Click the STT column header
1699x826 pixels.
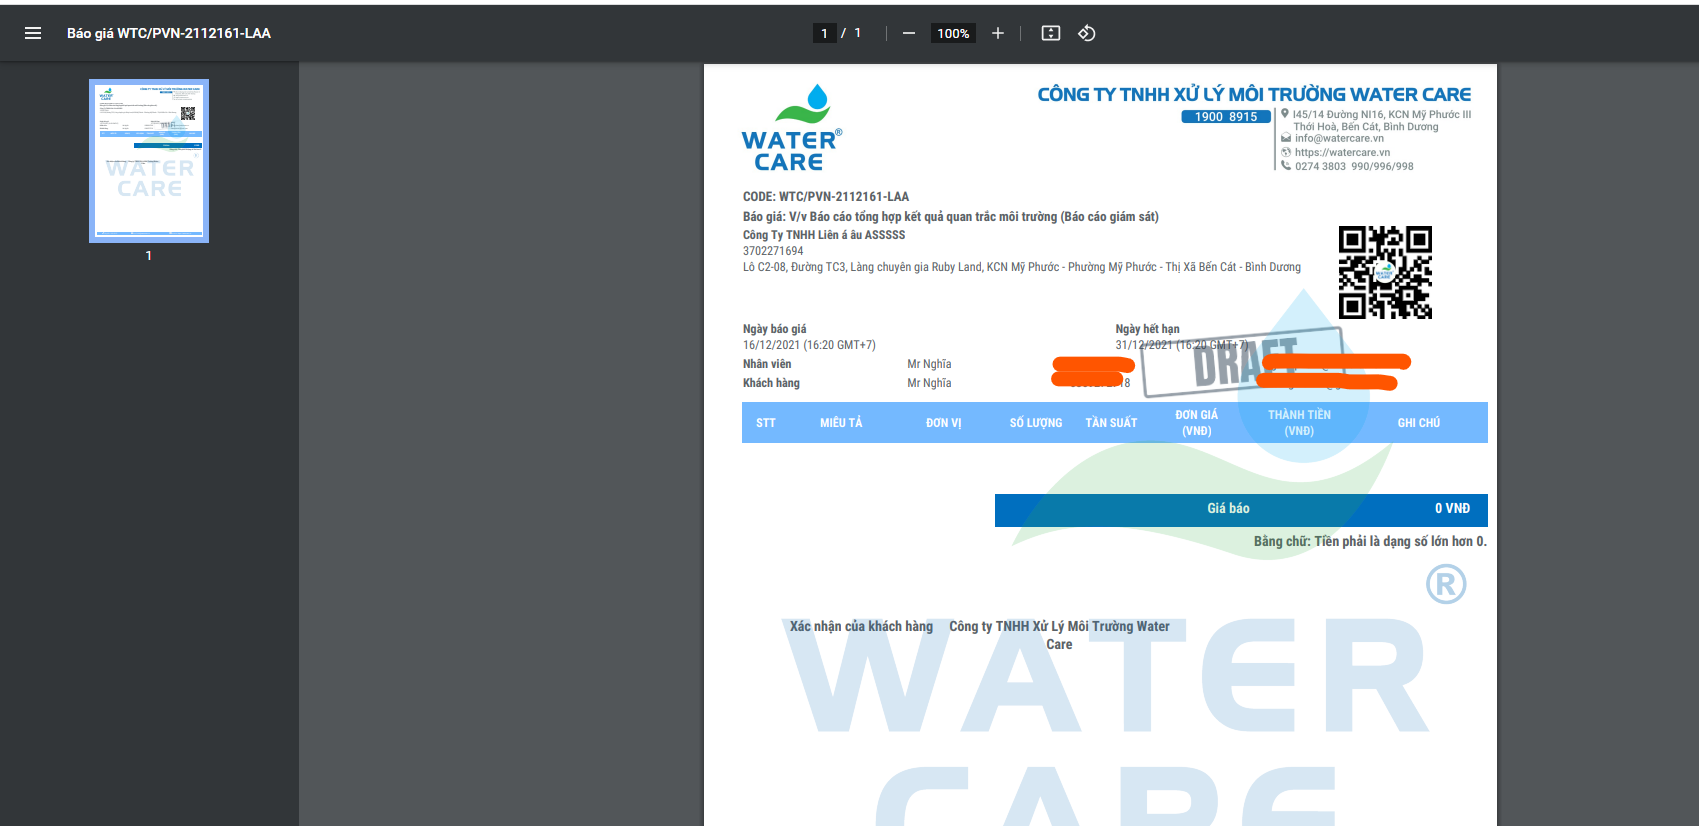click(x=766, y=423)
